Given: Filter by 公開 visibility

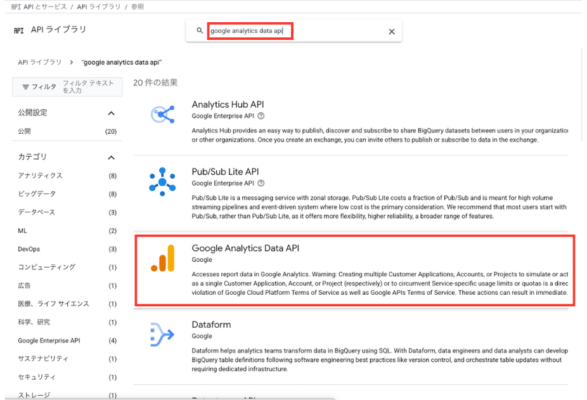Looking at the screenshot, I should pos(67,131).
